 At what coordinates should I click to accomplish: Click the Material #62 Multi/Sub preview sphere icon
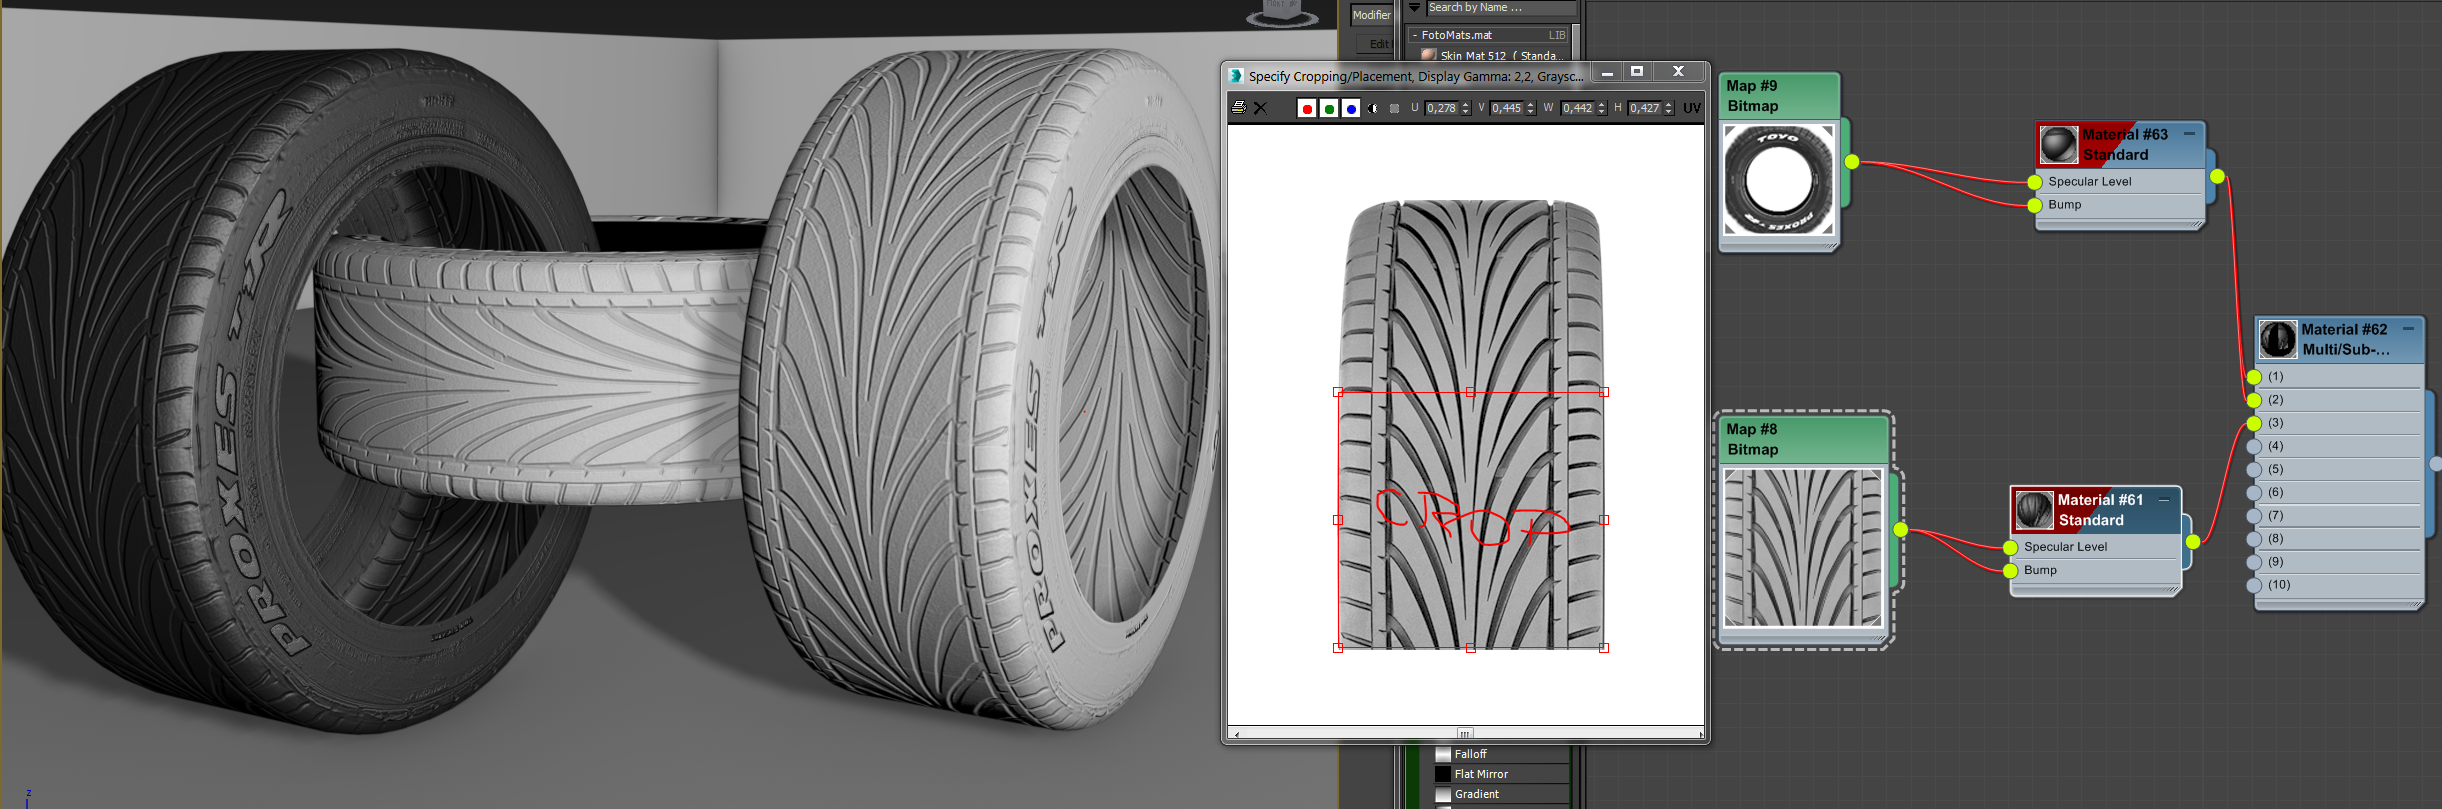pyautogui.click(x=2278, y=339)
